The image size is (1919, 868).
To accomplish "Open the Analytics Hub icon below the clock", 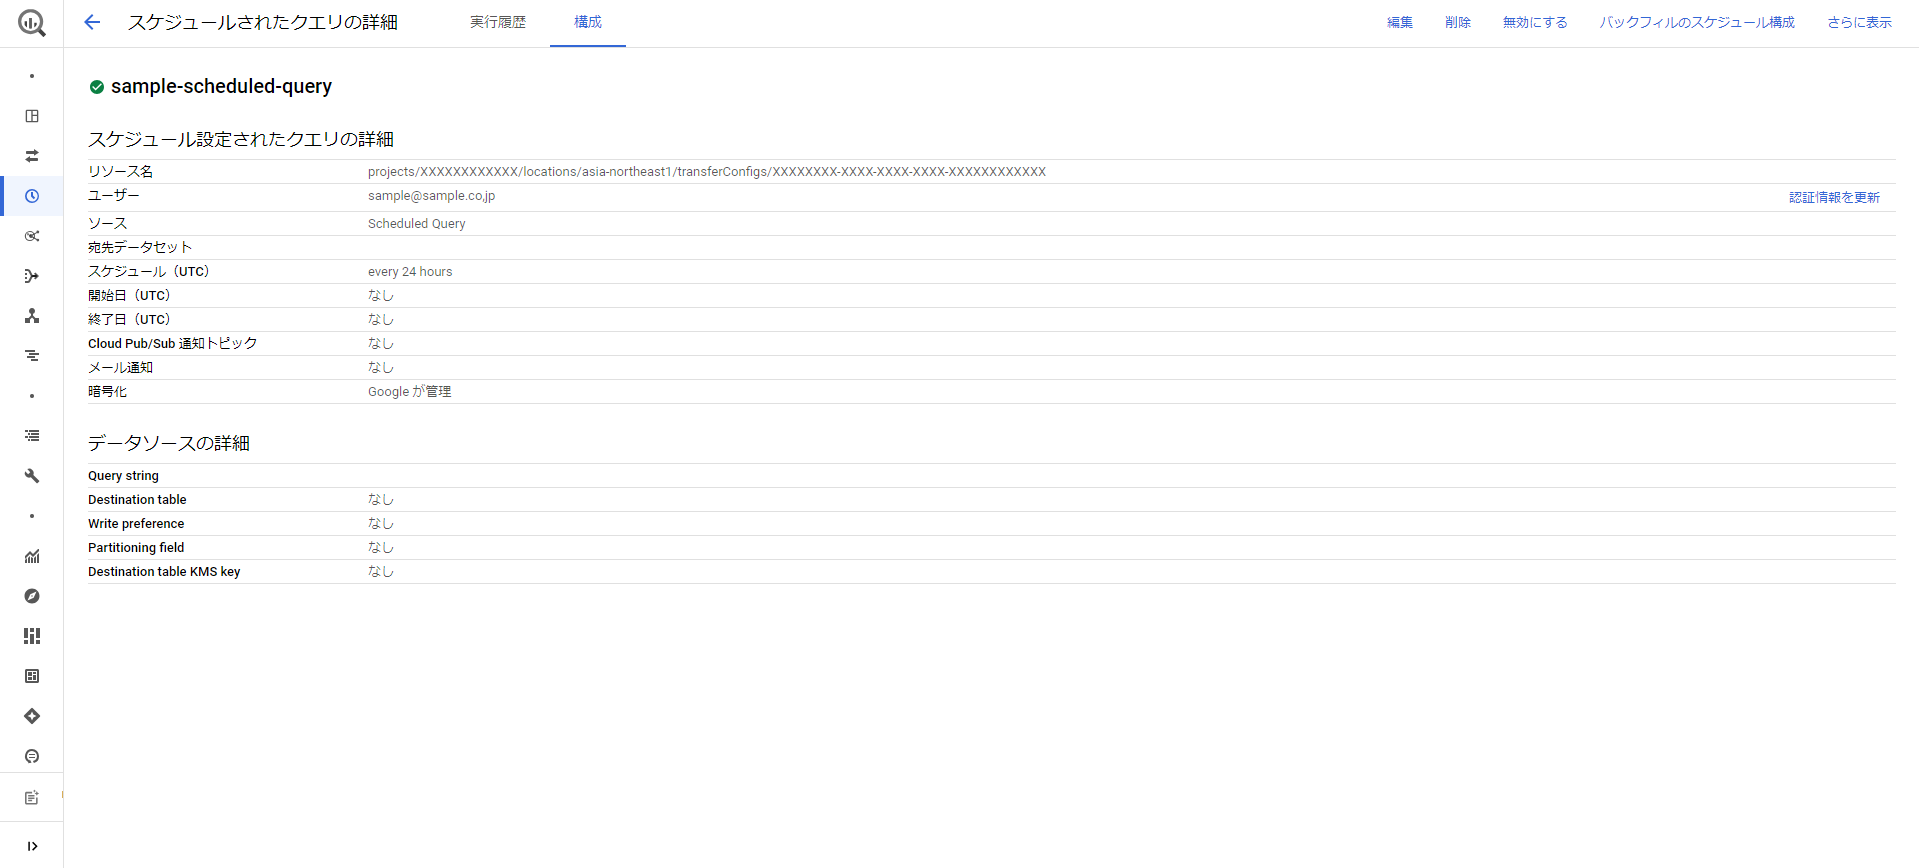I will click(32, 236).
